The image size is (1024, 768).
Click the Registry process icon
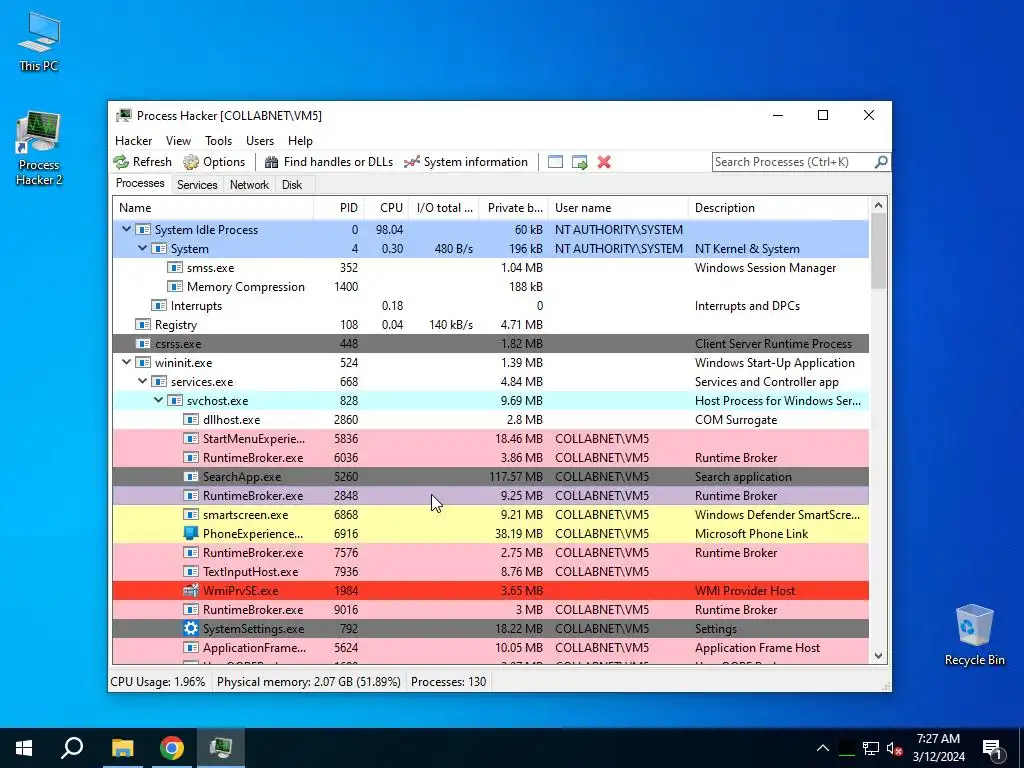pyautogui.click(x=142, y=325)
